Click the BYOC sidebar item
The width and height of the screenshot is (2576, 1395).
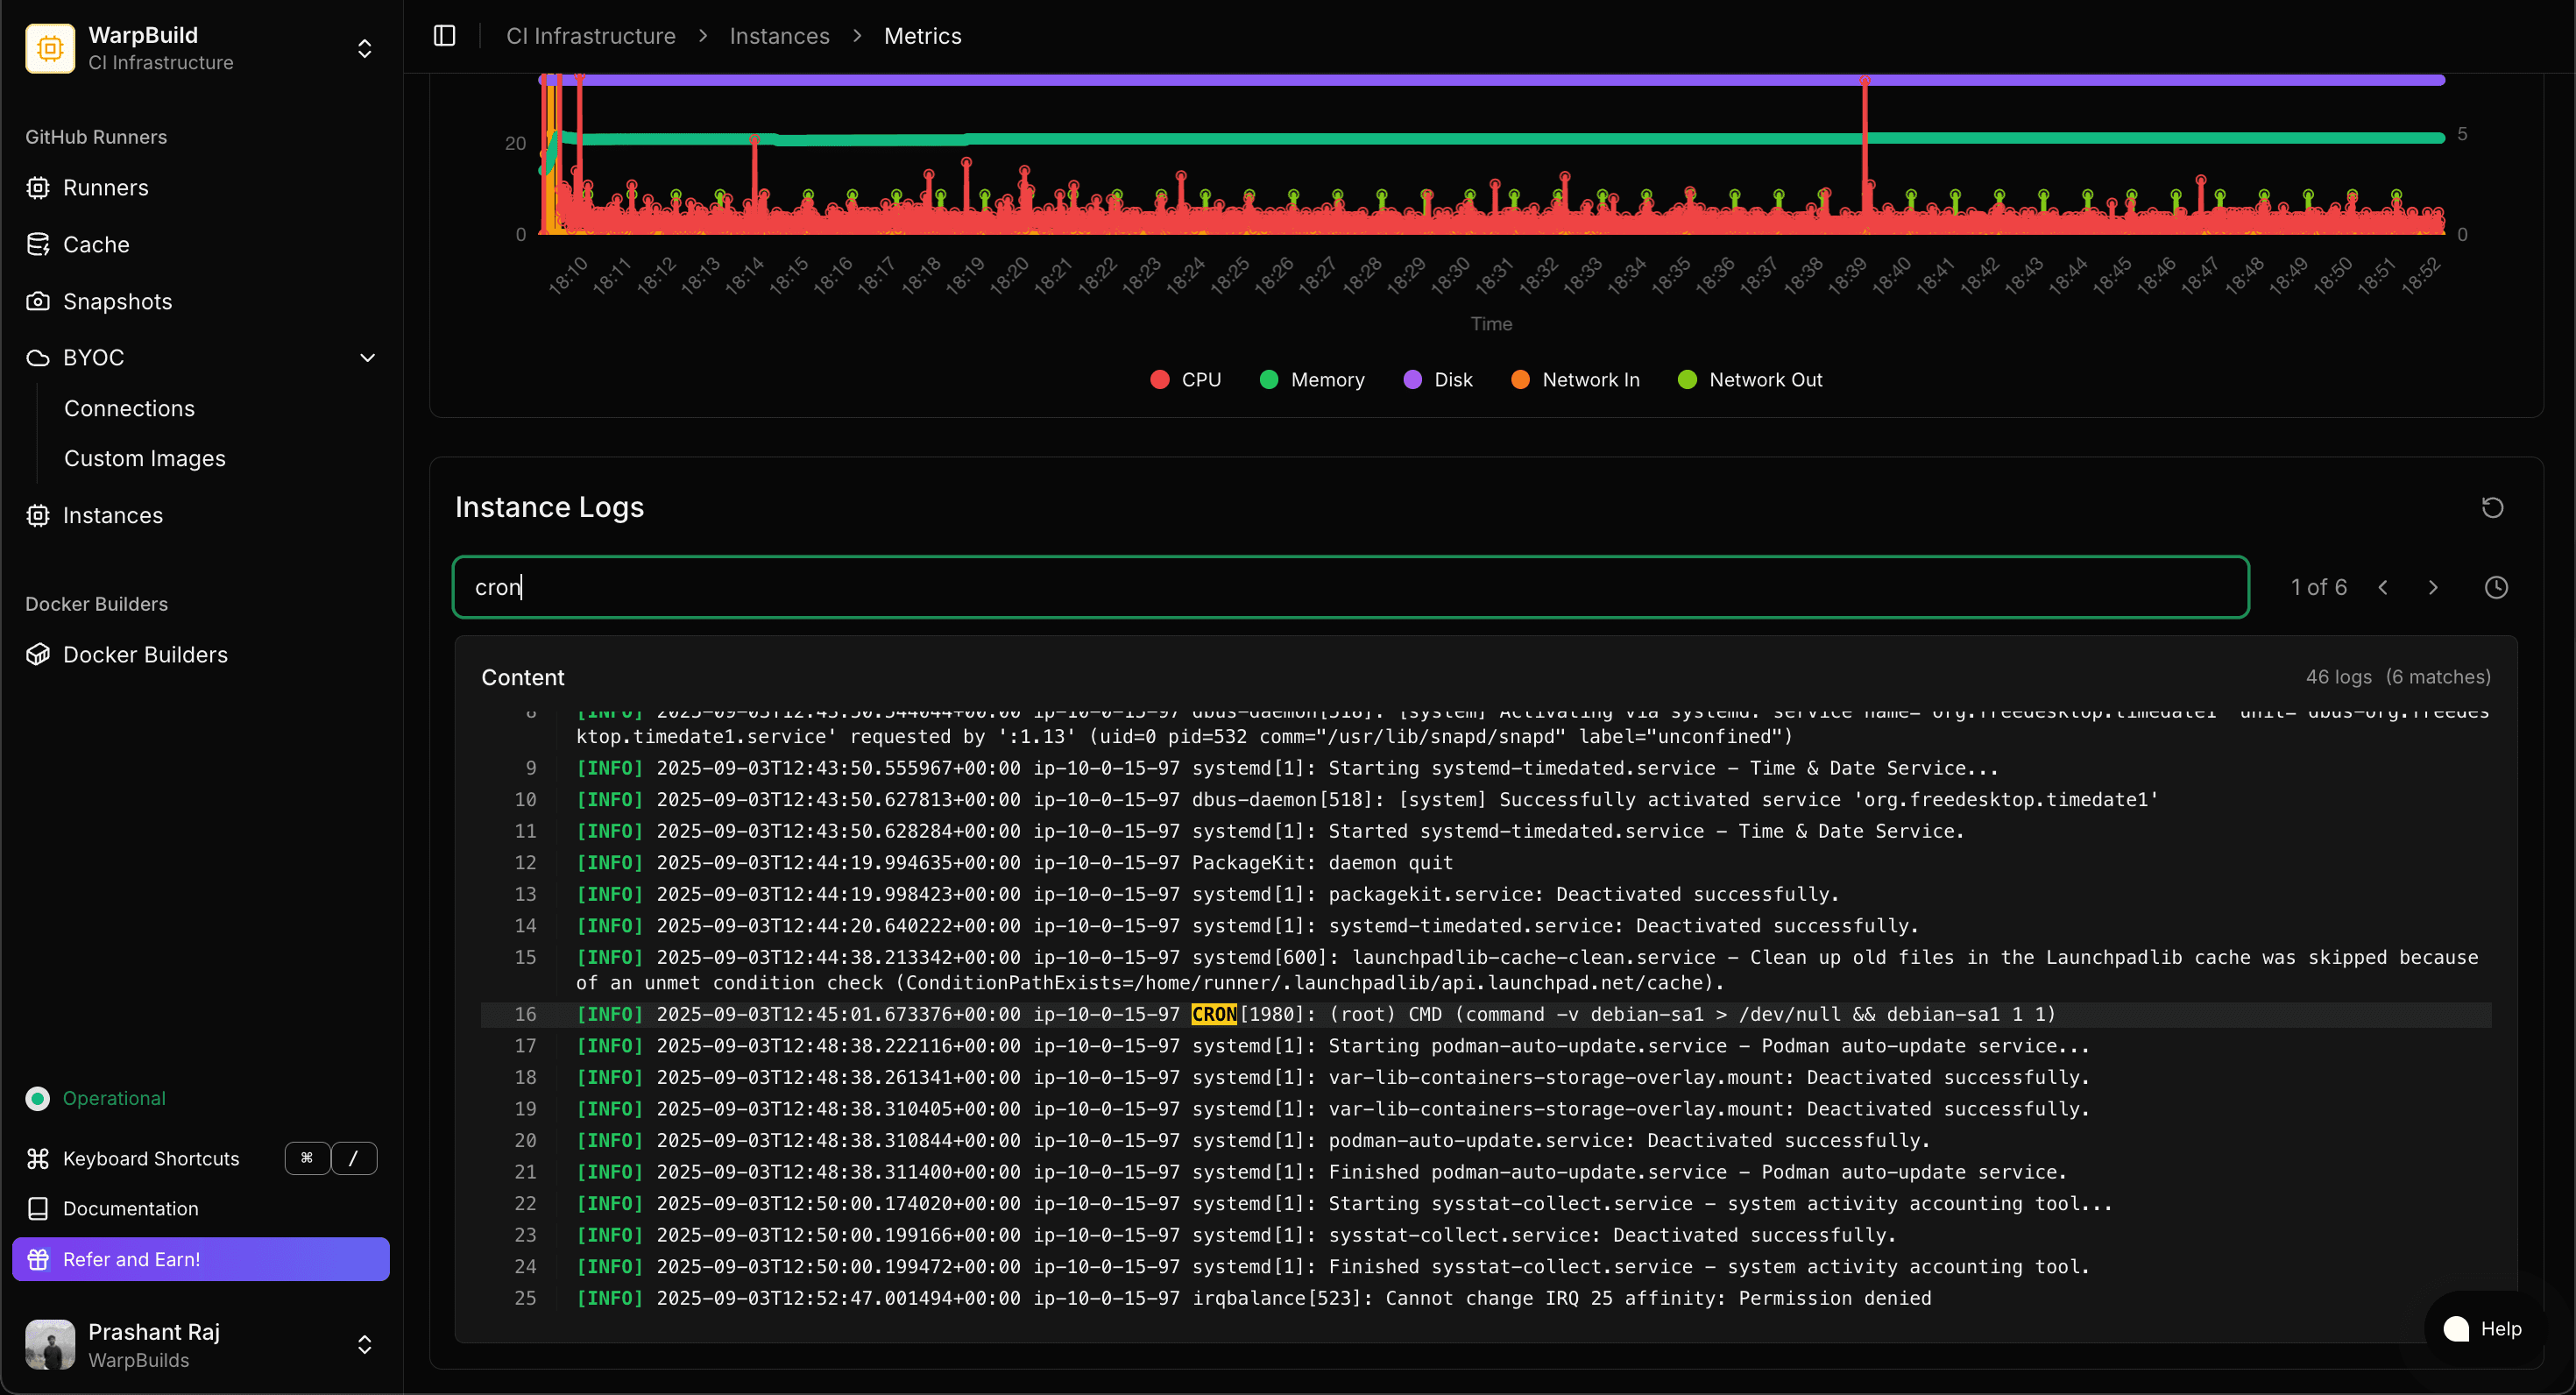tap(200, 357)
